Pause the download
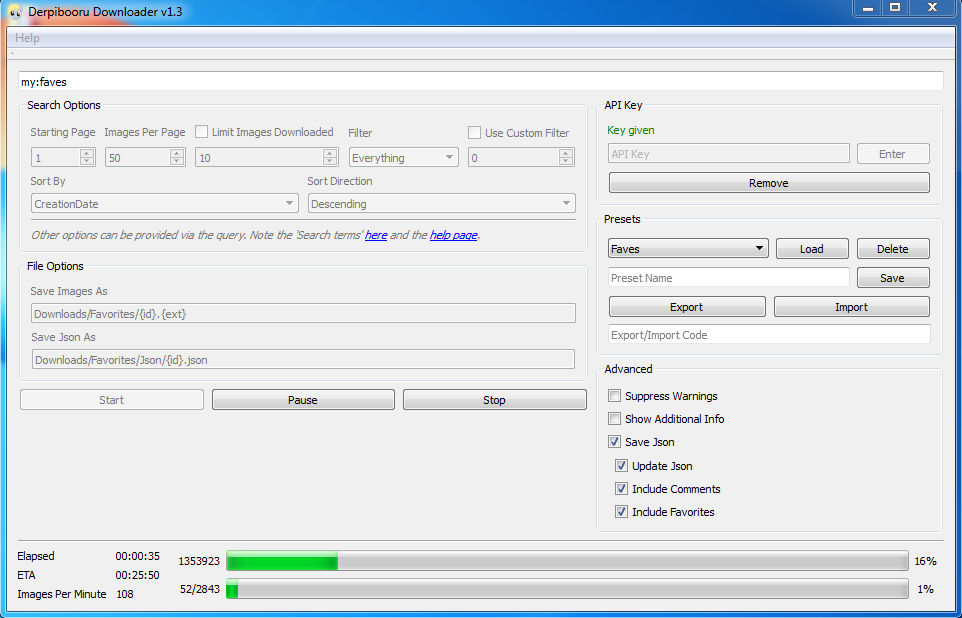Image resolution: width=962 pixels, height=618 pixels. pos(303,400)
